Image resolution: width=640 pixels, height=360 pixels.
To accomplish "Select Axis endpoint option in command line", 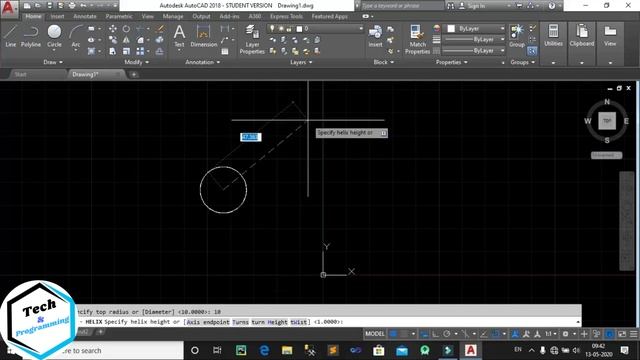I will point(208,322).
